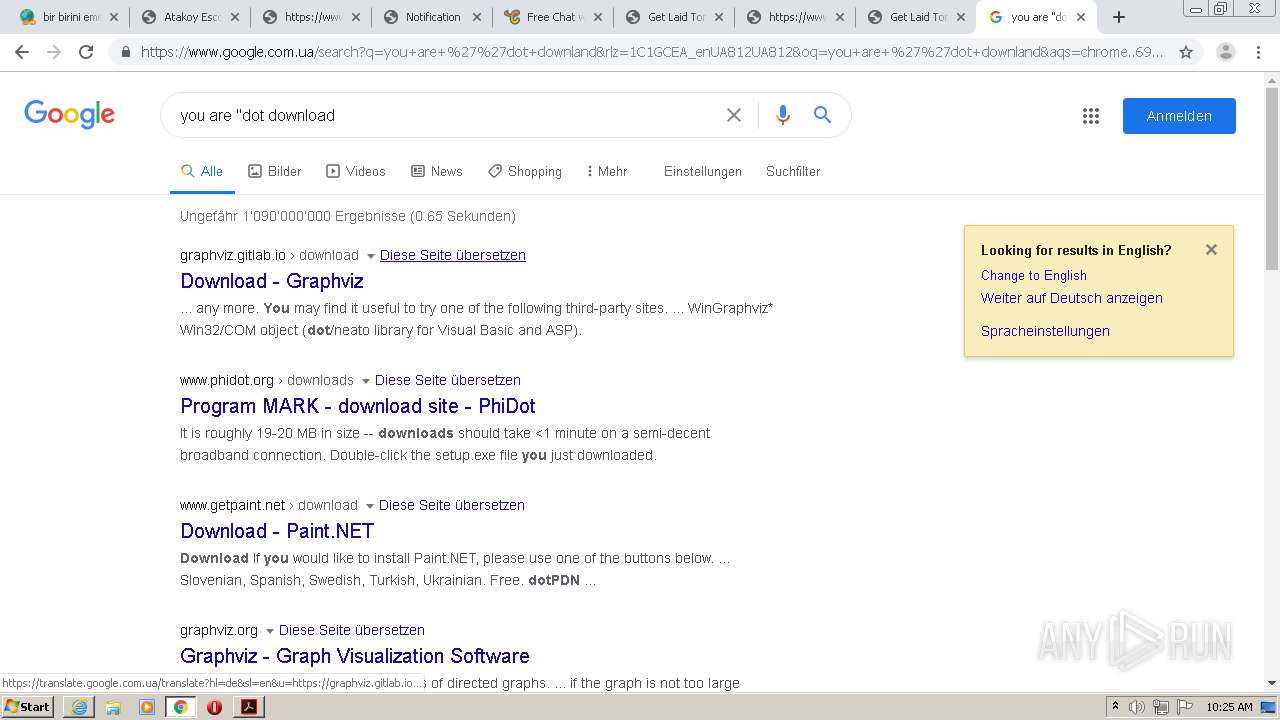1280x720 pixels.
Task: Click the taskbar clock showing 10:25 AM
Action: (1229, 707)
